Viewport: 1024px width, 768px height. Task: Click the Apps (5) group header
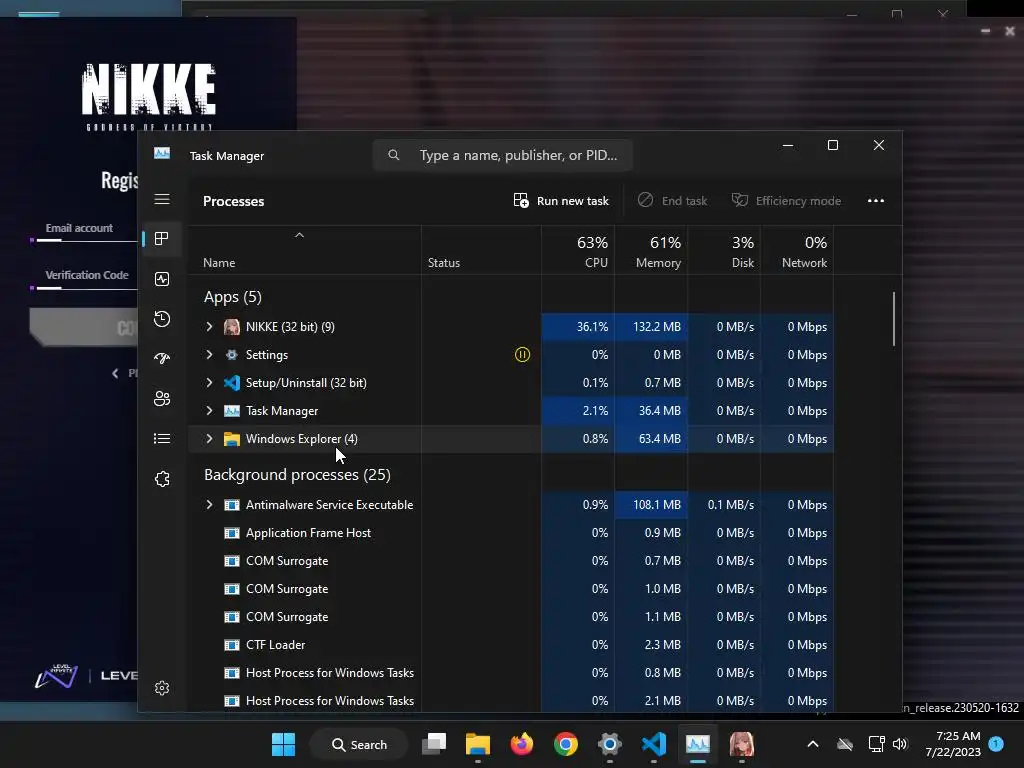[232, 297]
